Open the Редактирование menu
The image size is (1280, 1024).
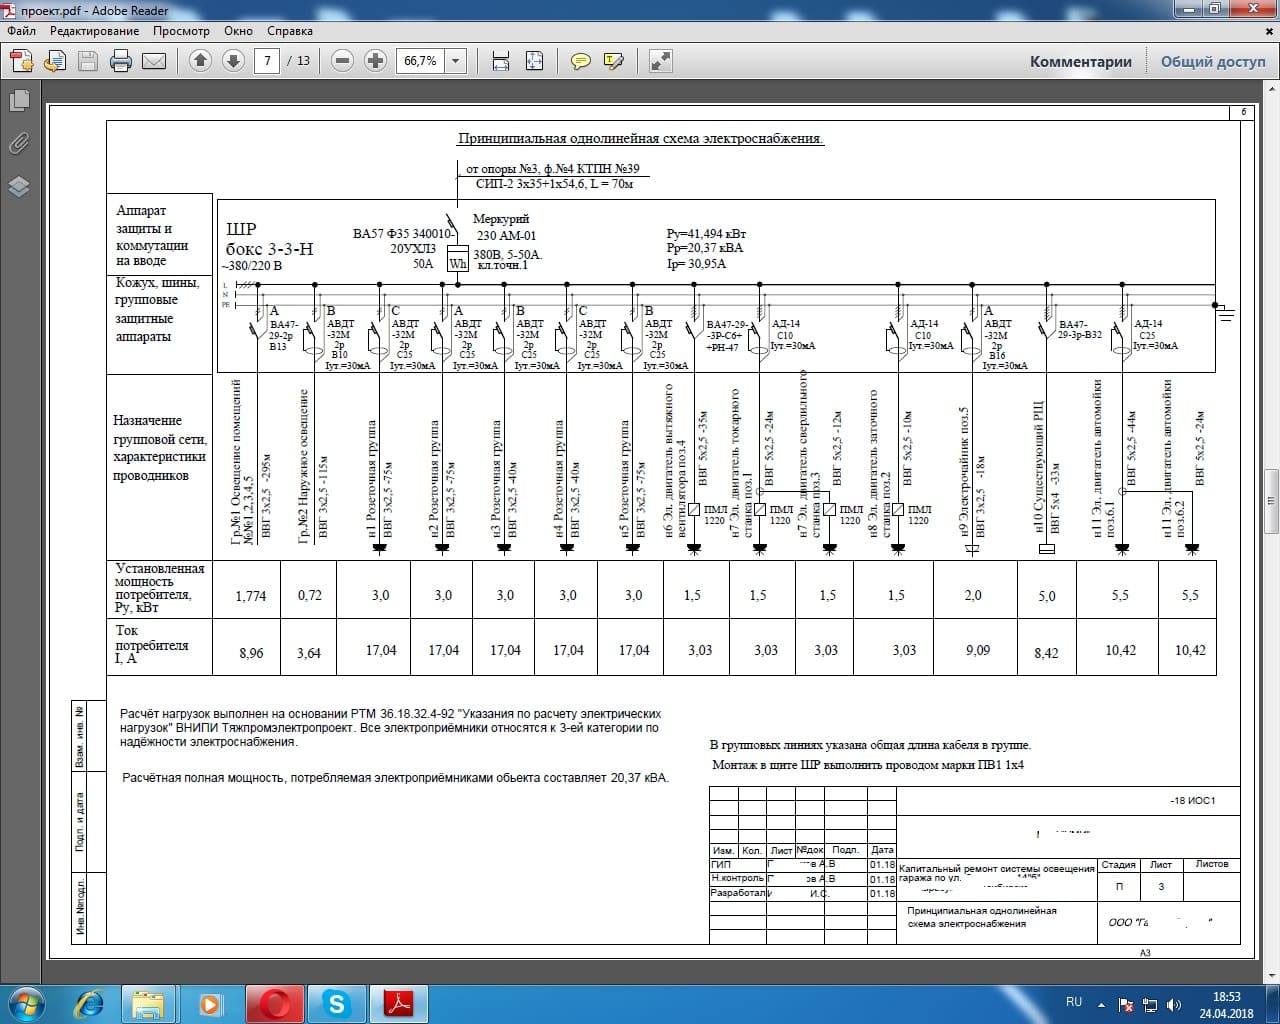coord(95,31)
